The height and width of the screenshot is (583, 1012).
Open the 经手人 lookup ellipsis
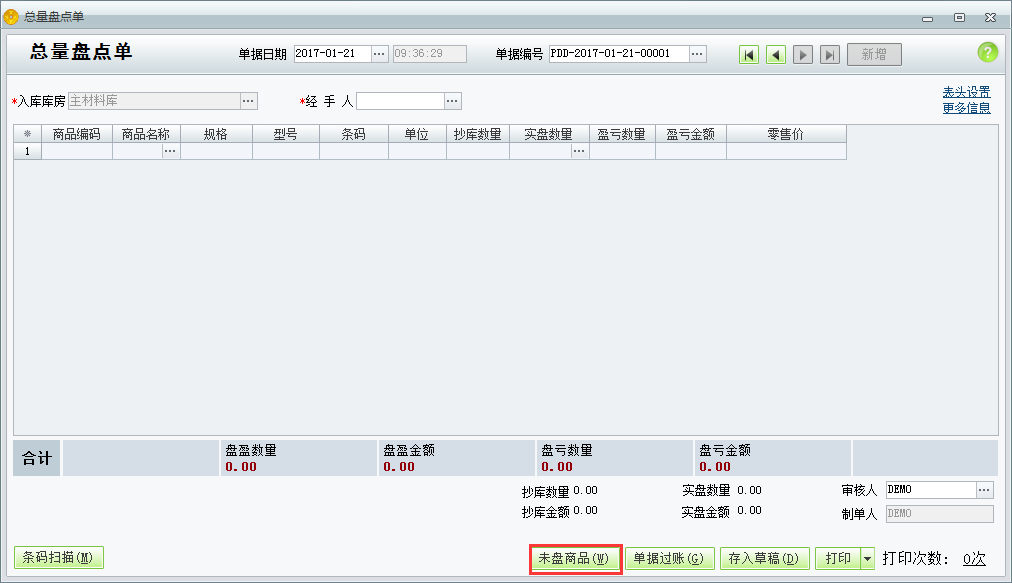click(x=453, y=100)
